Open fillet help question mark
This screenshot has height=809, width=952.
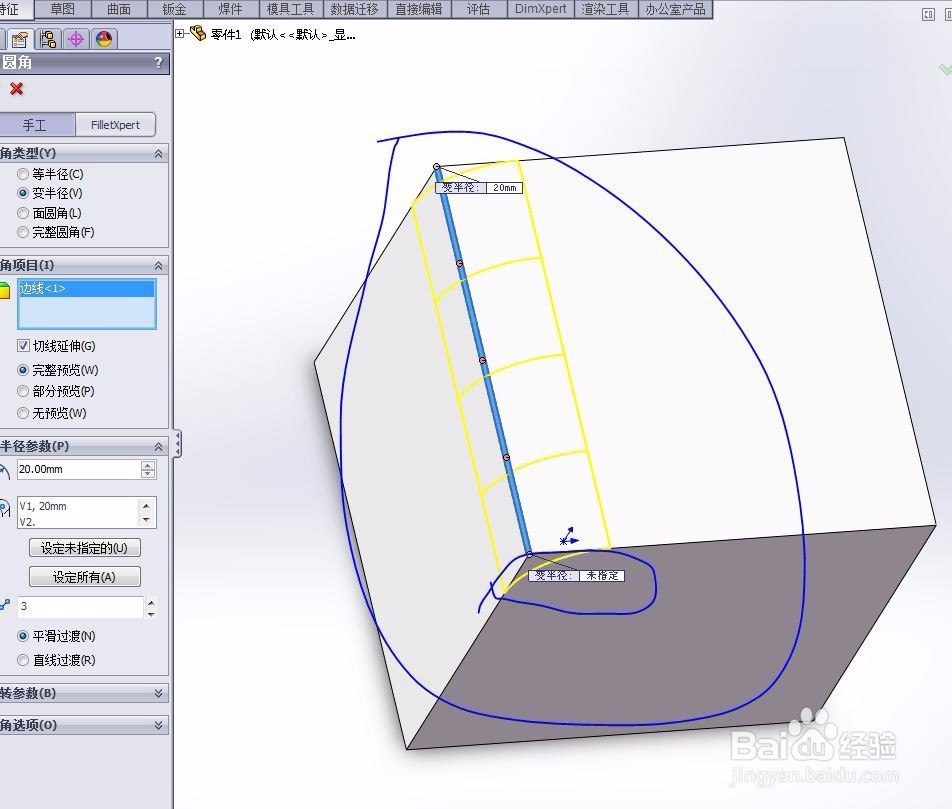point(158,63)
